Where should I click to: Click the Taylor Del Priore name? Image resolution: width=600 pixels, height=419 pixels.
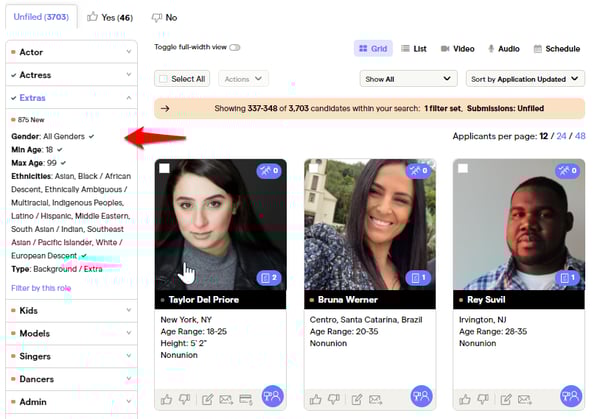pyautogui.click(x=204, y=300)
